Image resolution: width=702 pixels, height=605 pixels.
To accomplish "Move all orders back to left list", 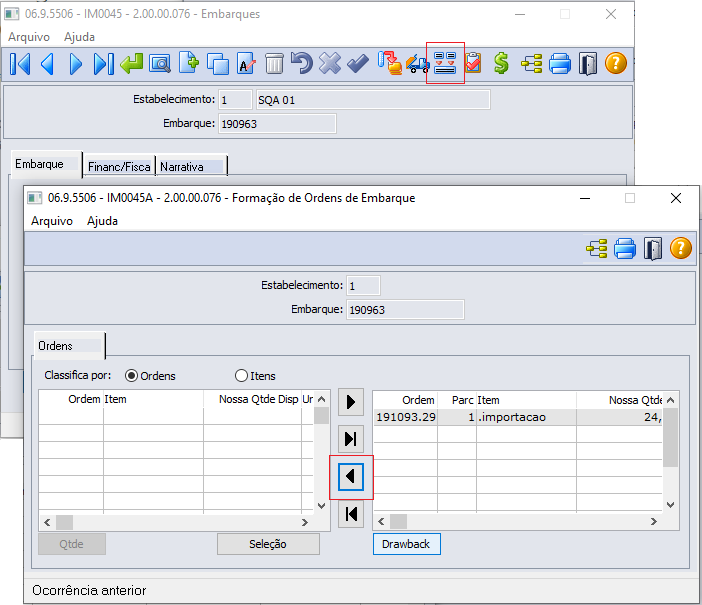I will click(351, 514).
